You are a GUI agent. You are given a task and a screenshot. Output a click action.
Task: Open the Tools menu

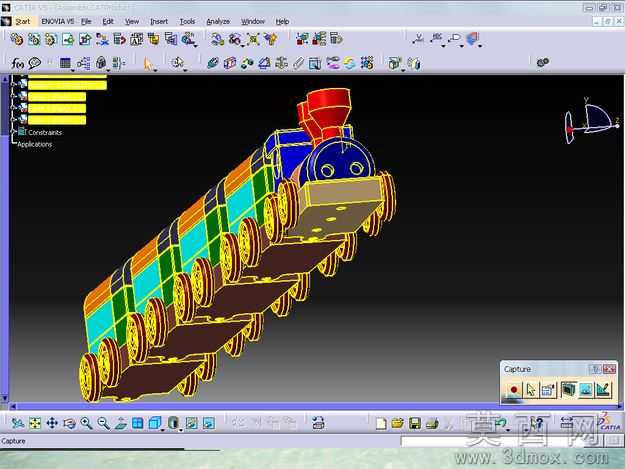(187, 22)
